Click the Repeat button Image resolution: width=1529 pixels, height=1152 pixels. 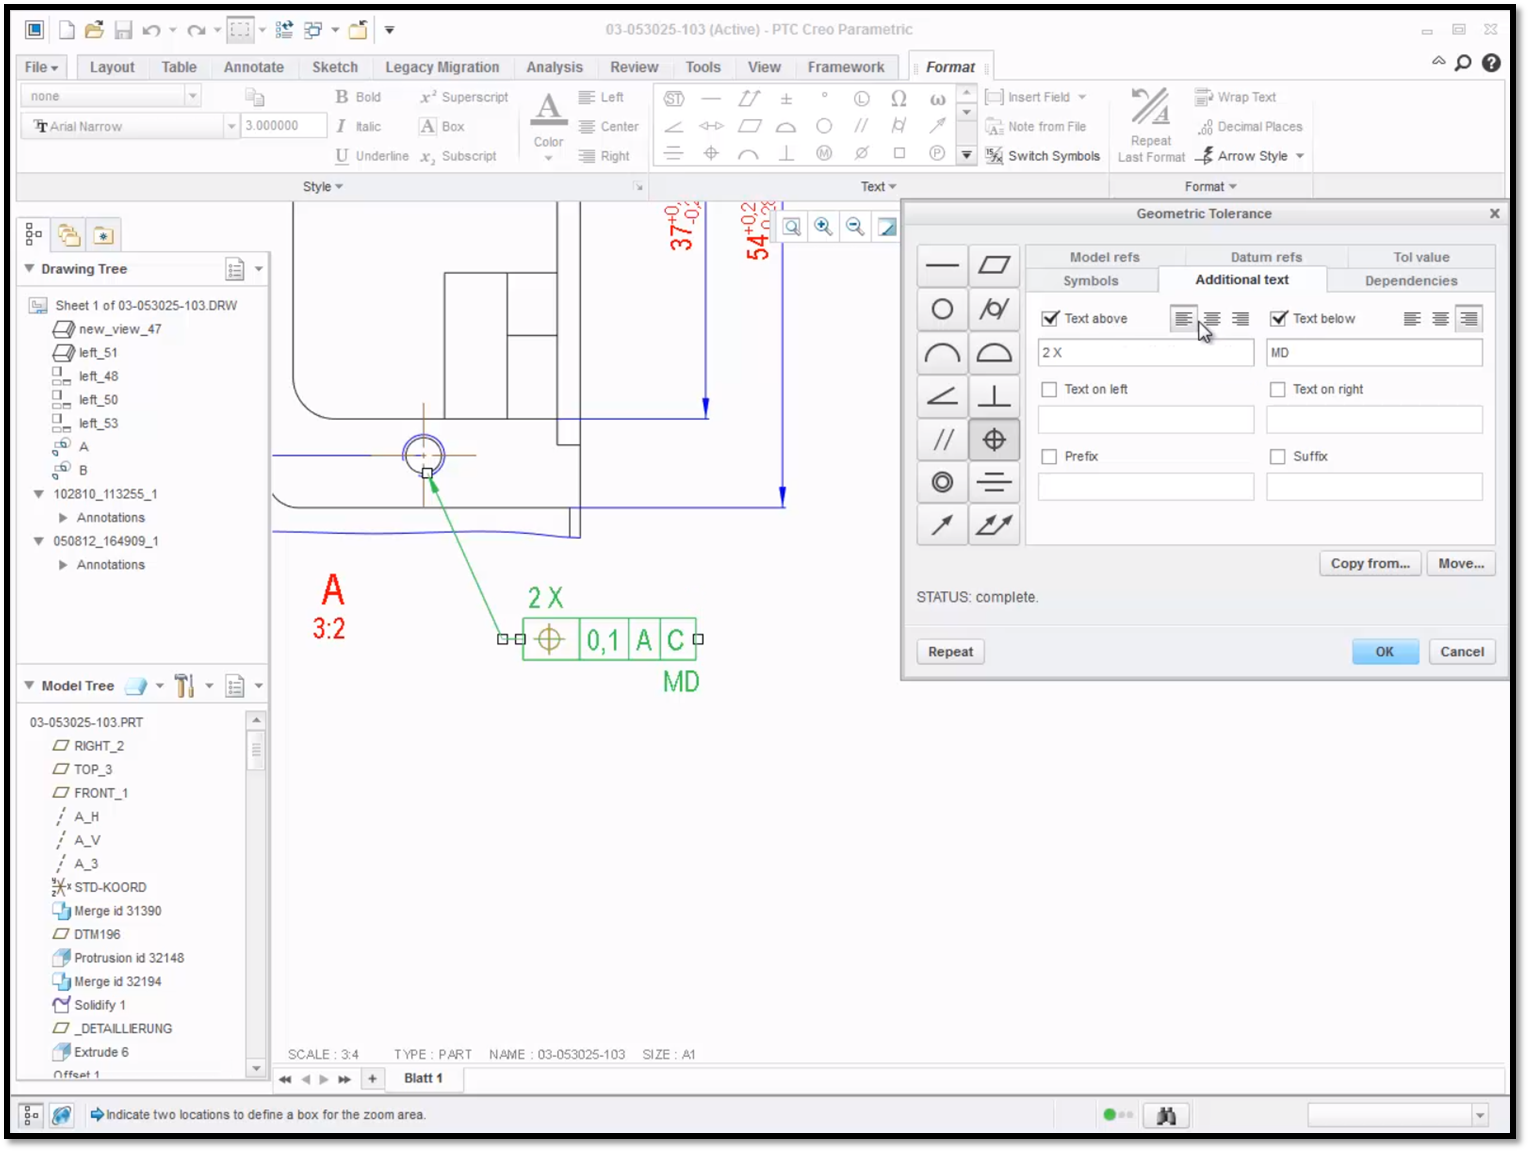click(x=950, y=652)
